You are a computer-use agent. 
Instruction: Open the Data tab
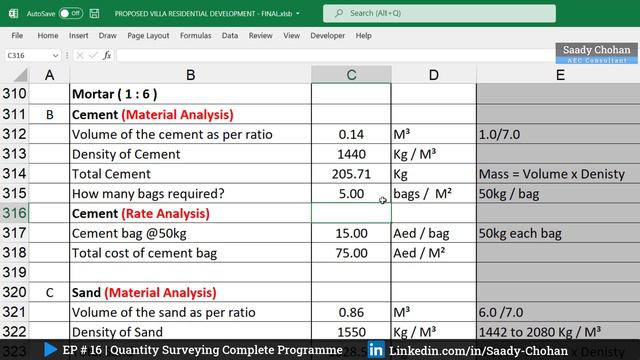(230, 36)
